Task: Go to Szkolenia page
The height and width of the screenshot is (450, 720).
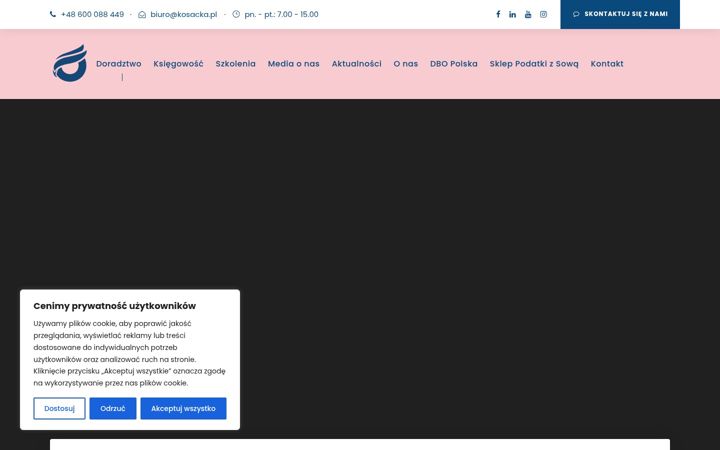Action: coord(236,64)
